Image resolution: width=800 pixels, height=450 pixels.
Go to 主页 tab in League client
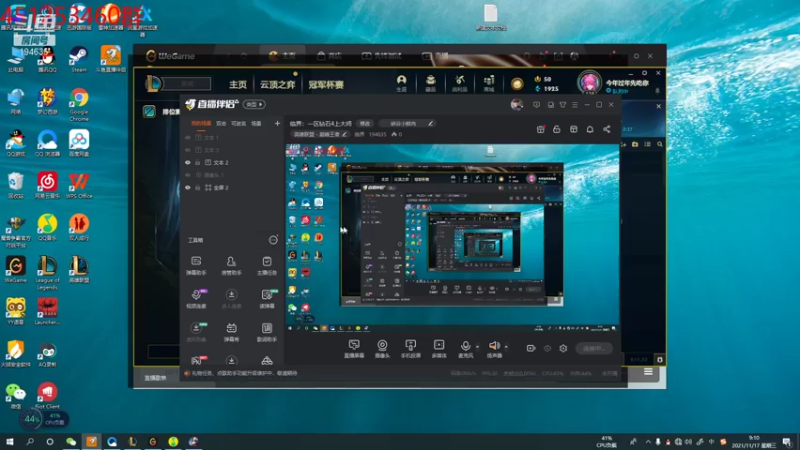coord(238,85)
